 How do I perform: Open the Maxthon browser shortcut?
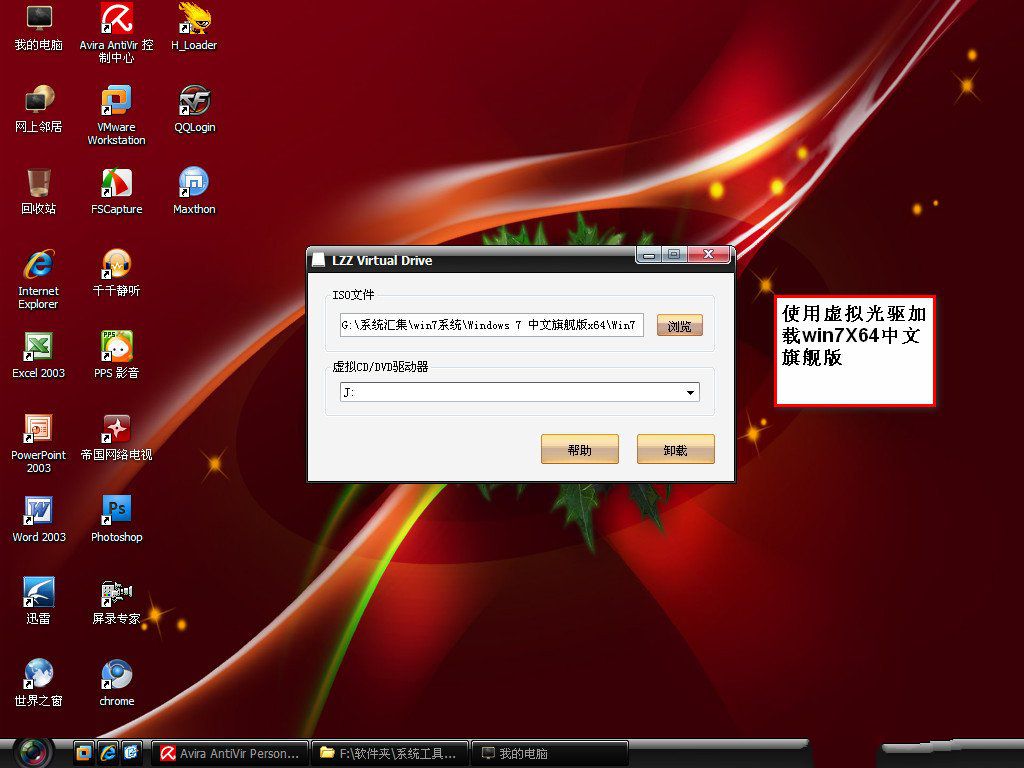tap(194, 183)
